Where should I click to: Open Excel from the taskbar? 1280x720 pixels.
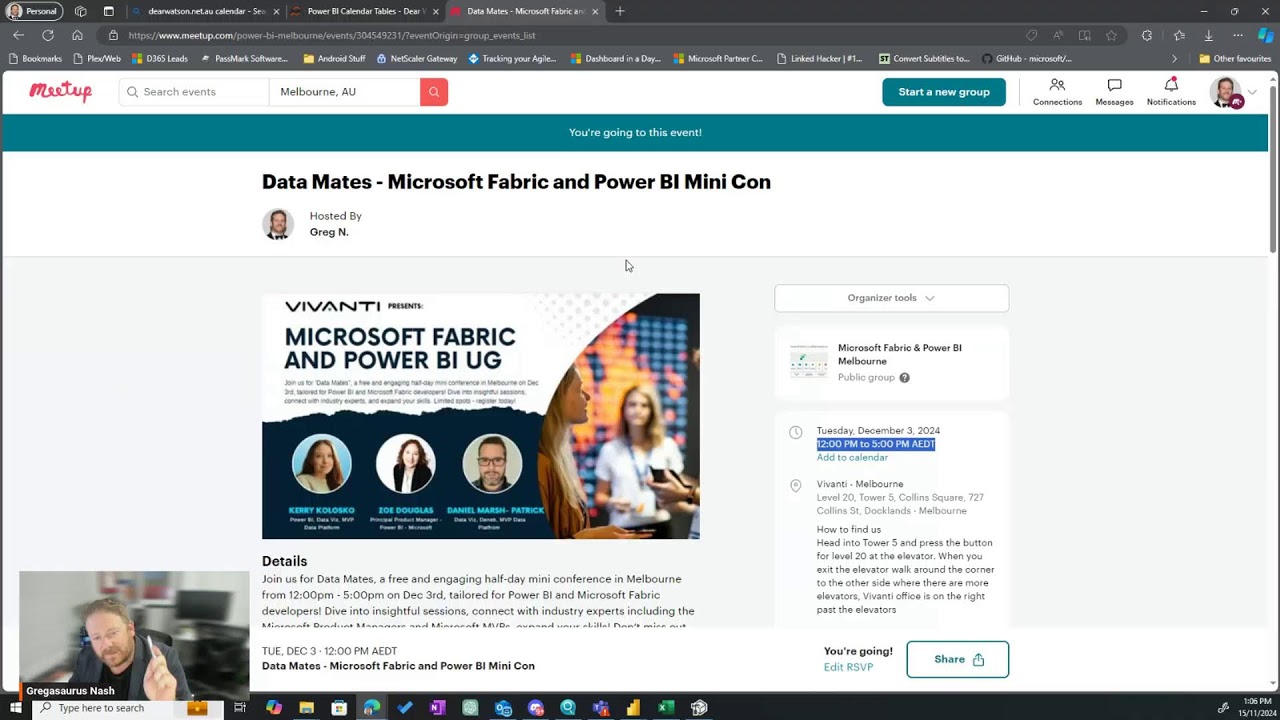coord(666,708)
